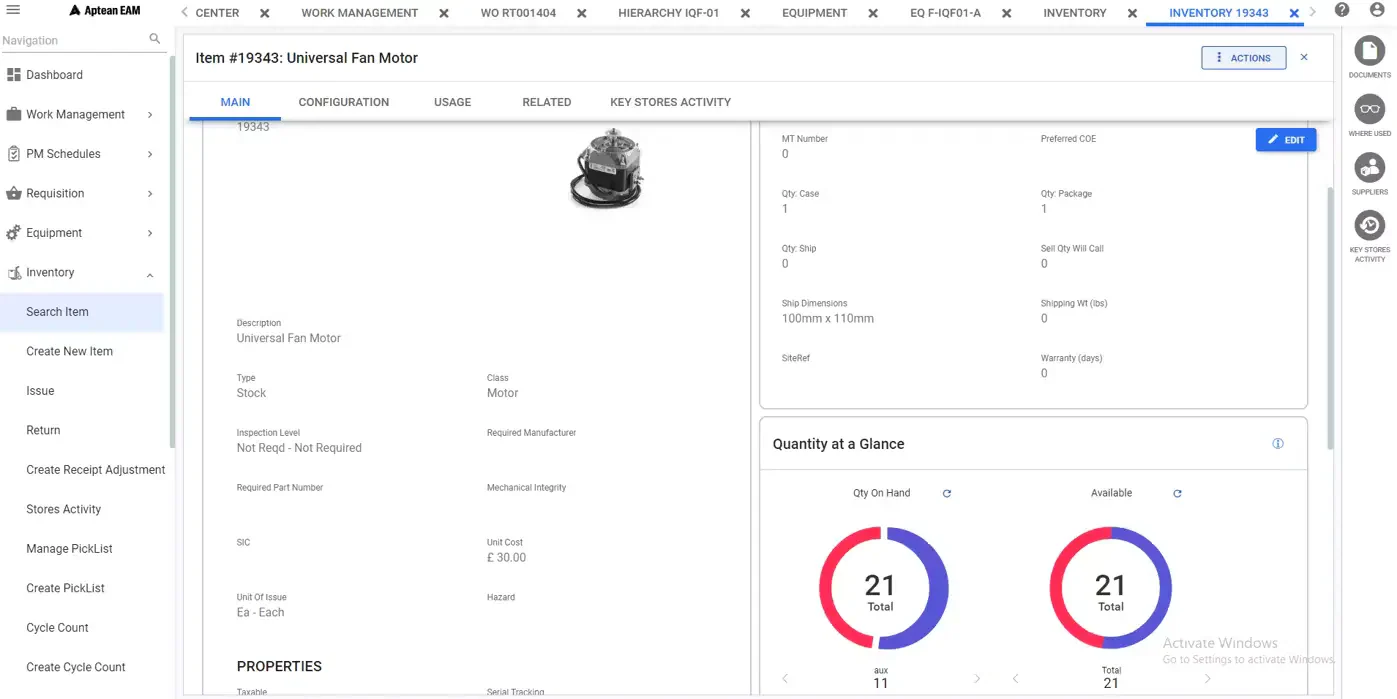The image size is (1397, 699).
Task: Click the navigation search magnifier icon
Action: click(154, 39)
